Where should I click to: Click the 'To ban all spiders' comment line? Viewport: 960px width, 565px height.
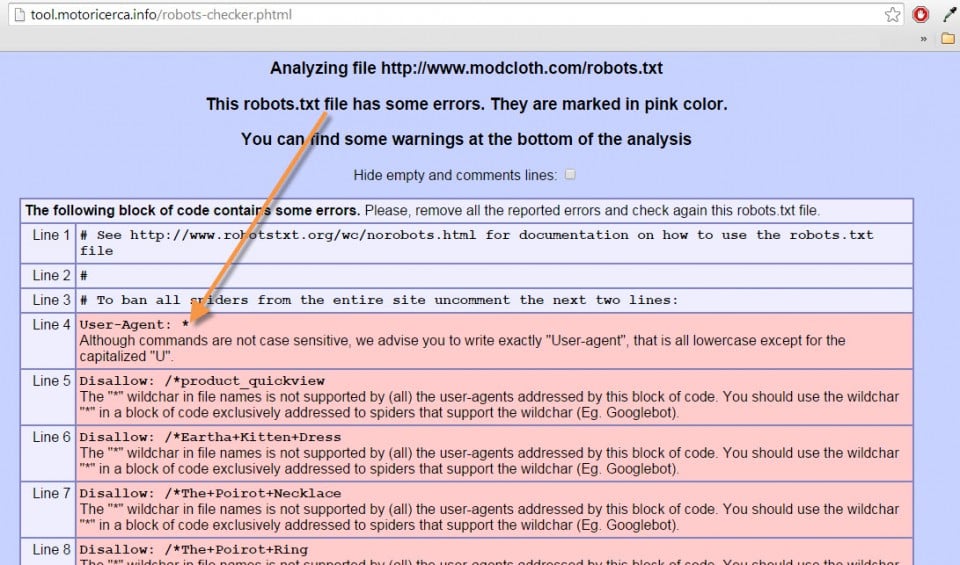[x=379, y=300]
